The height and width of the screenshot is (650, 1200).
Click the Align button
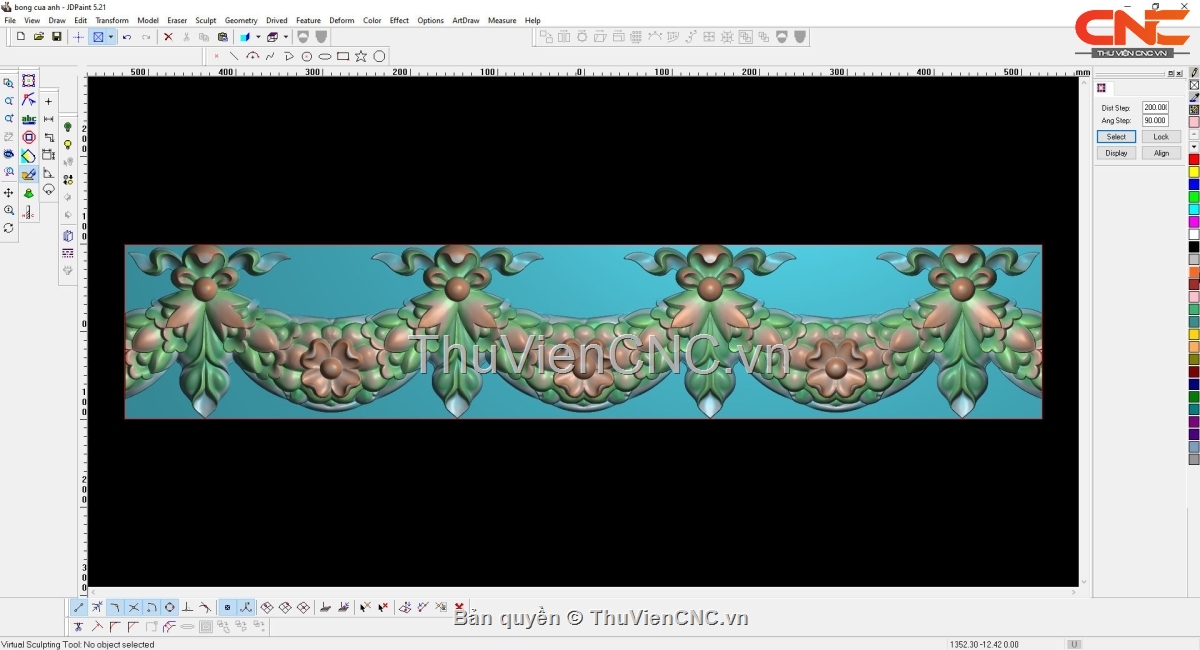[x=1160, y=153]
